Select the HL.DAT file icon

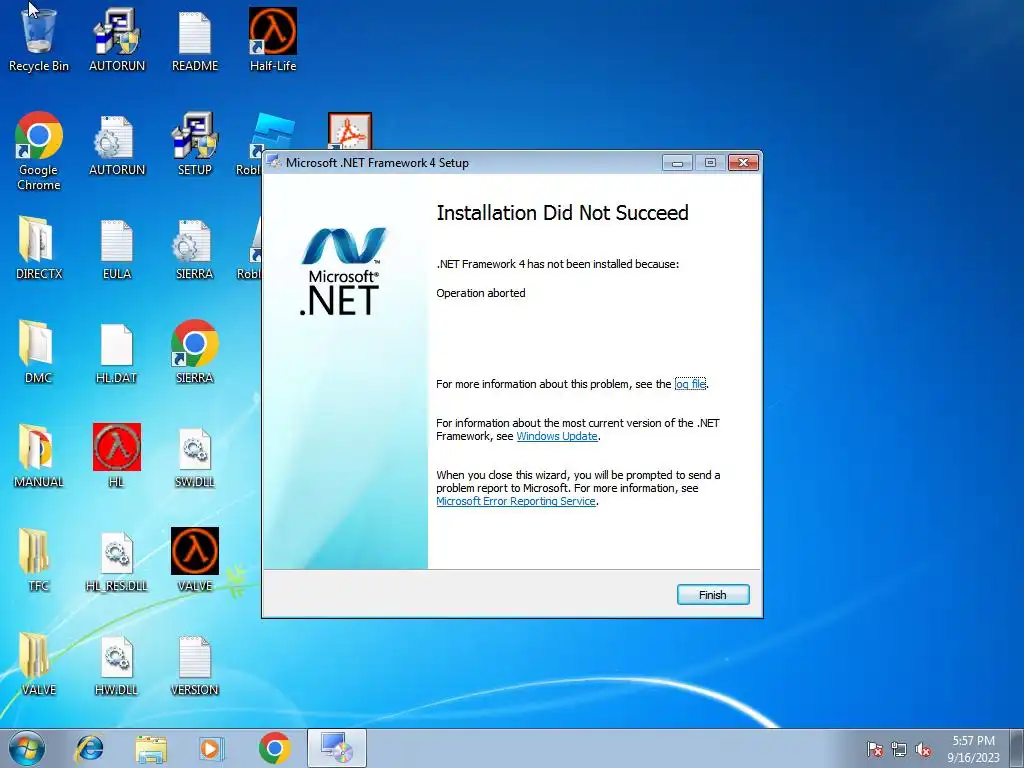[117, 353]
